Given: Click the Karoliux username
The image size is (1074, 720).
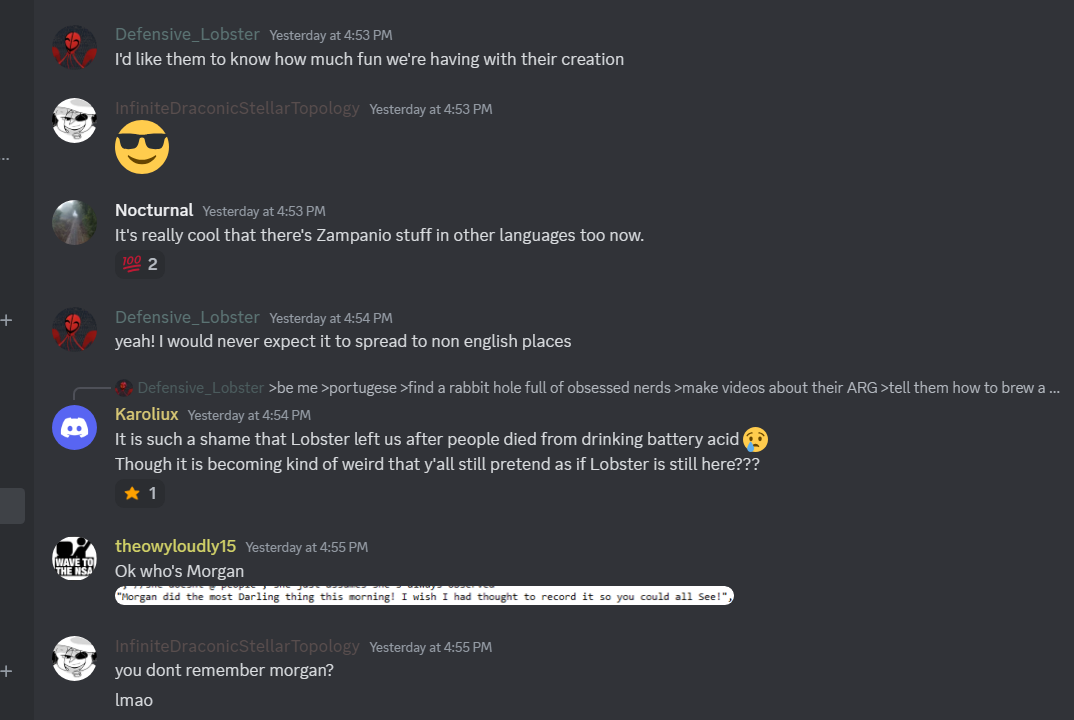Looking at the screenshot, I should tap(146, 414).
